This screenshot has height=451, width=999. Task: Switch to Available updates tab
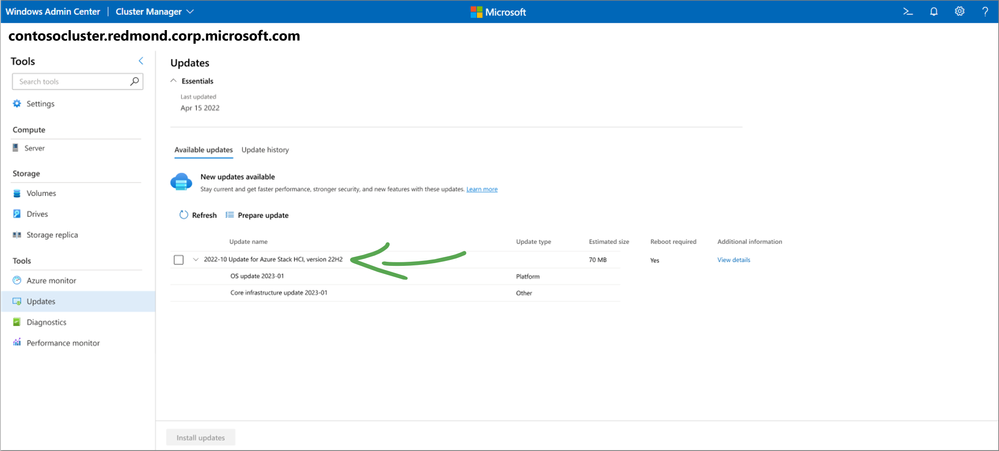pyautogui.click(x=203, y=150)
